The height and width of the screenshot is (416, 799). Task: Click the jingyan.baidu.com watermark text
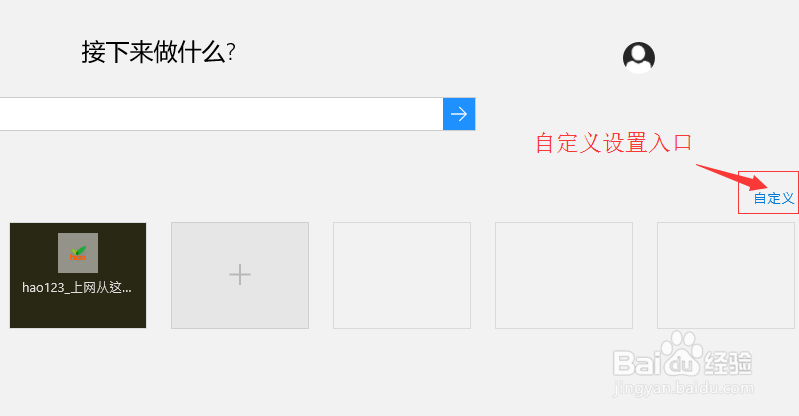(683, 388)
